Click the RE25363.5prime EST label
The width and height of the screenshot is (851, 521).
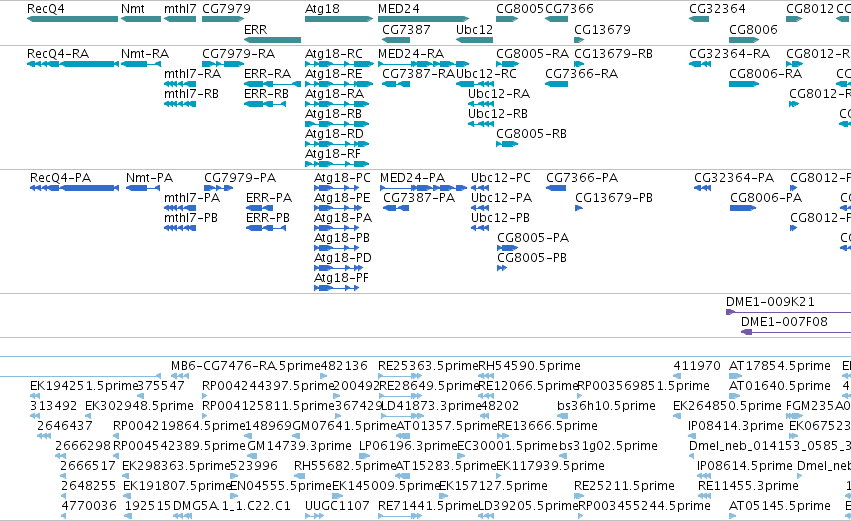pos(428,366)
